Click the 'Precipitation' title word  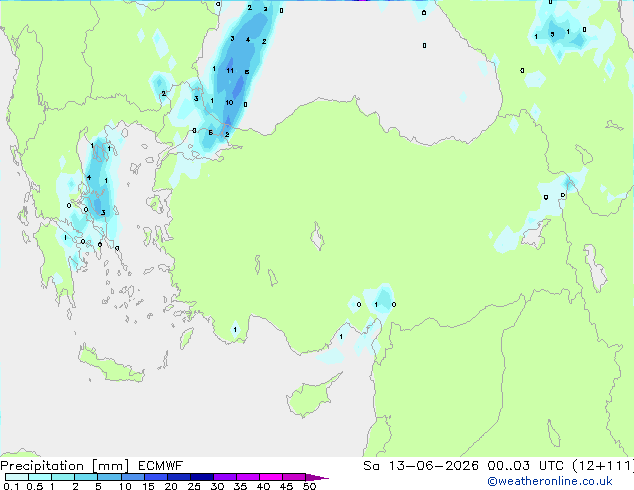coord(42,466)
